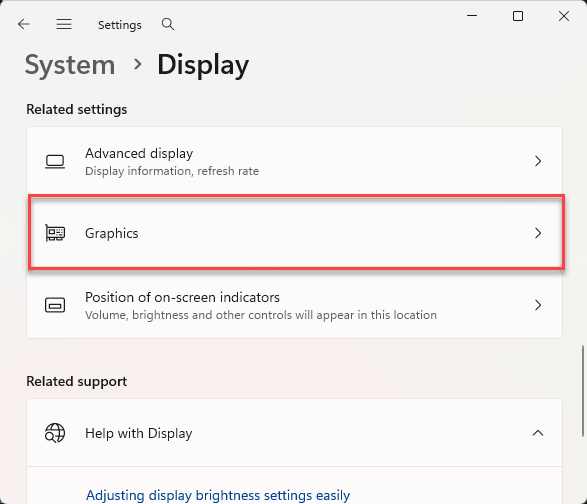
Task: Open the hamburger navigation menu
Action: (x=64, y=24)
